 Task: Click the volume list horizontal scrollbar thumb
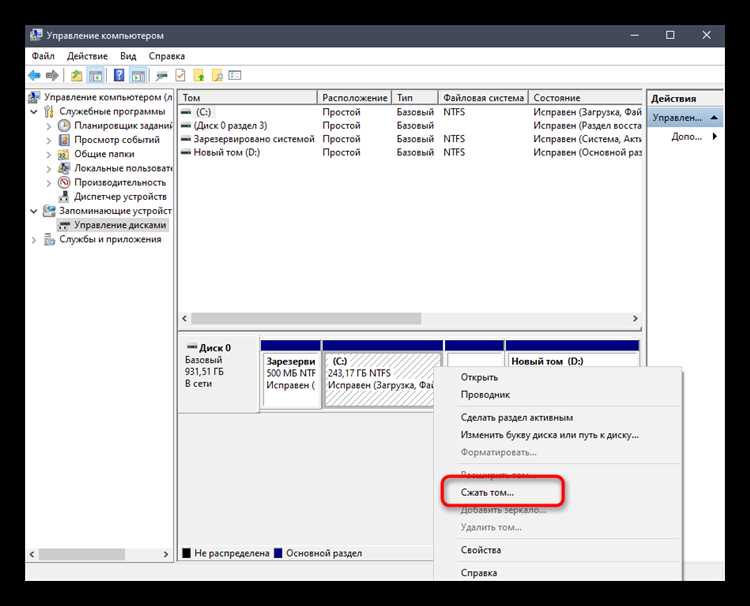tap(306, 319)
